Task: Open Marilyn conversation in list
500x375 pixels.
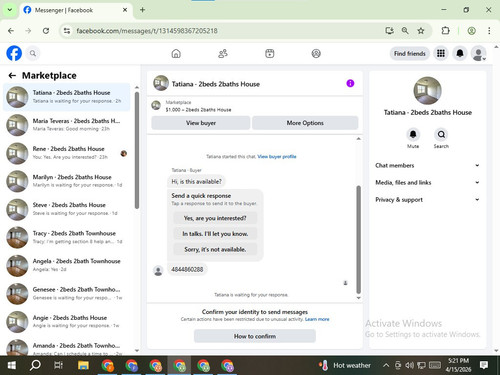Action: click(67, 181)
